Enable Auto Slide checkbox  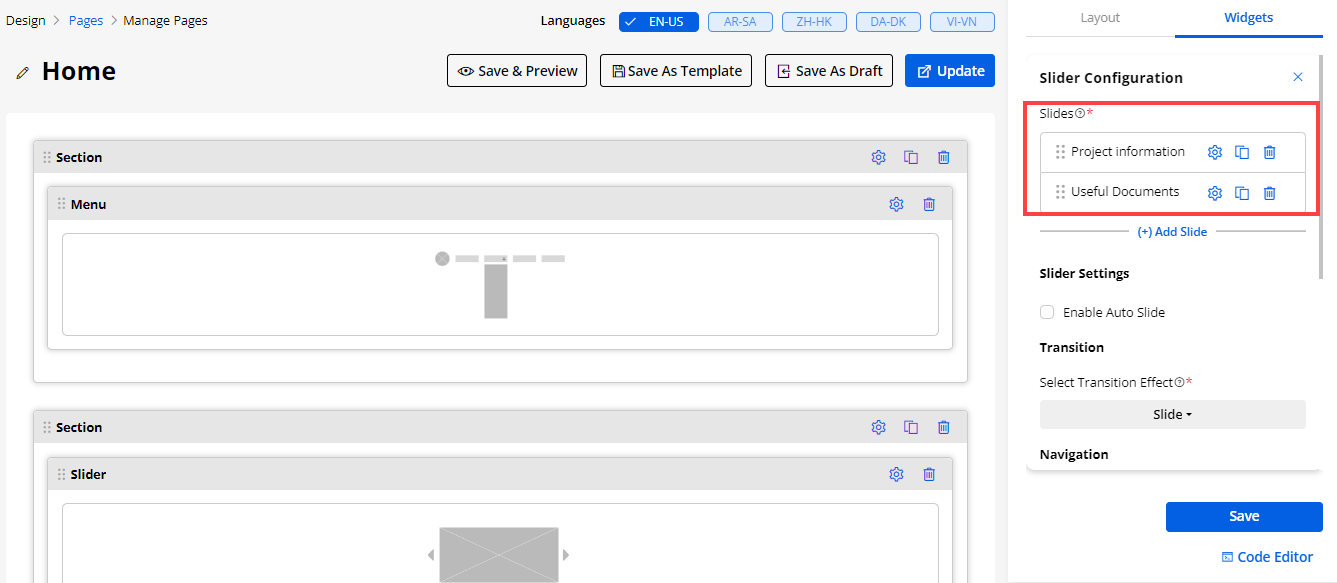[1047, 312]
